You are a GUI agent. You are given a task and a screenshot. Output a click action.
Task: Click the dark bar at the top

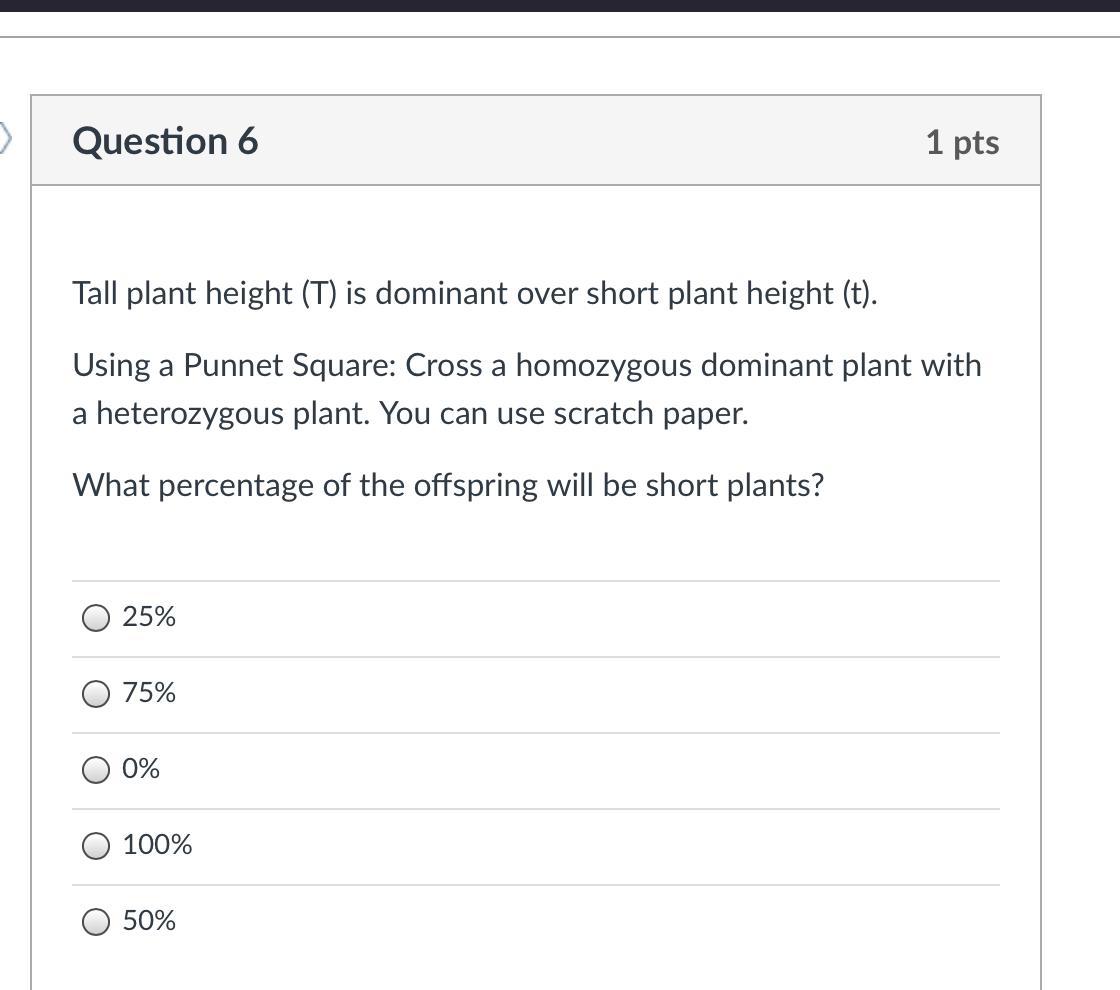coord(560,5)
